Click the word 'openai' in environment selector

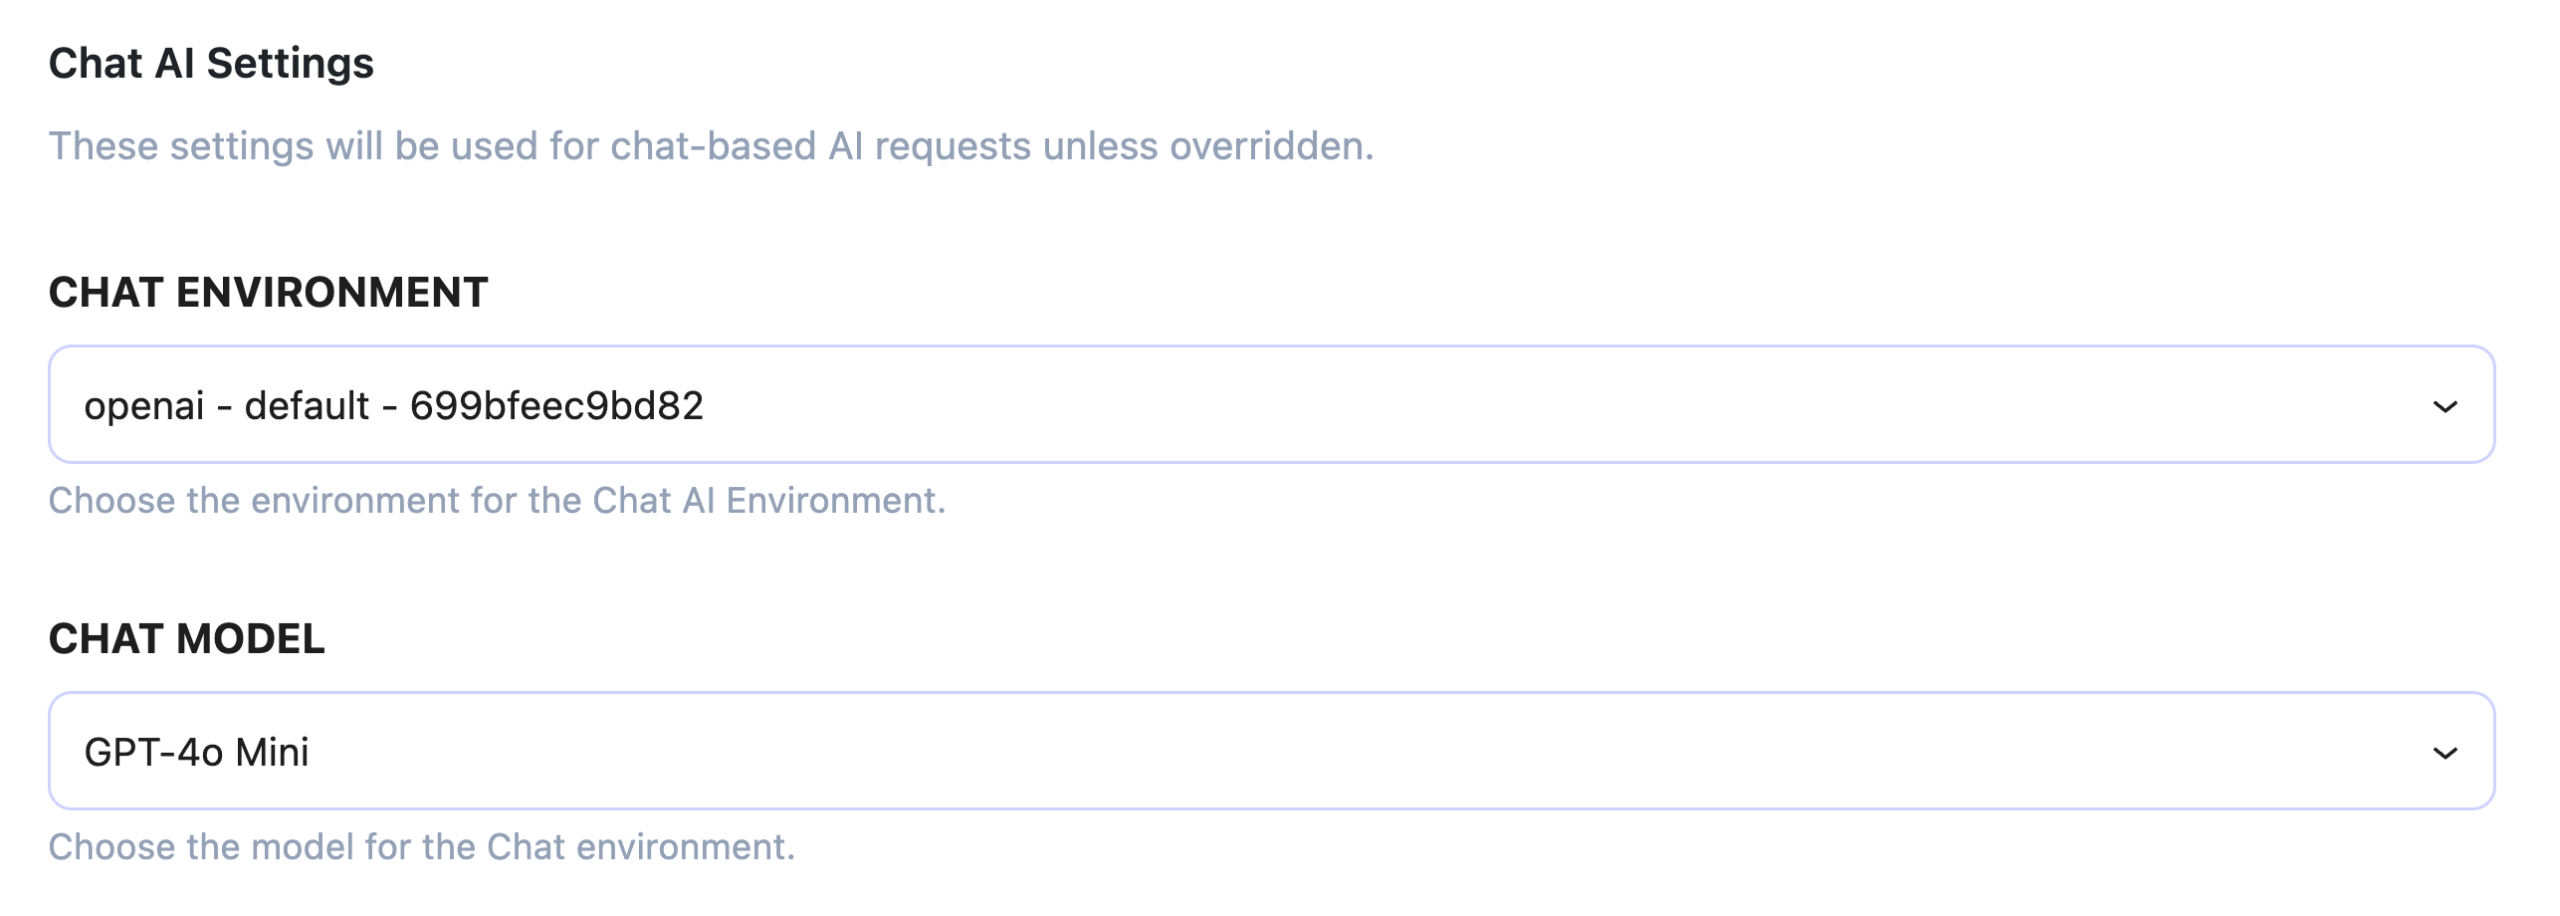coord(144,406)
